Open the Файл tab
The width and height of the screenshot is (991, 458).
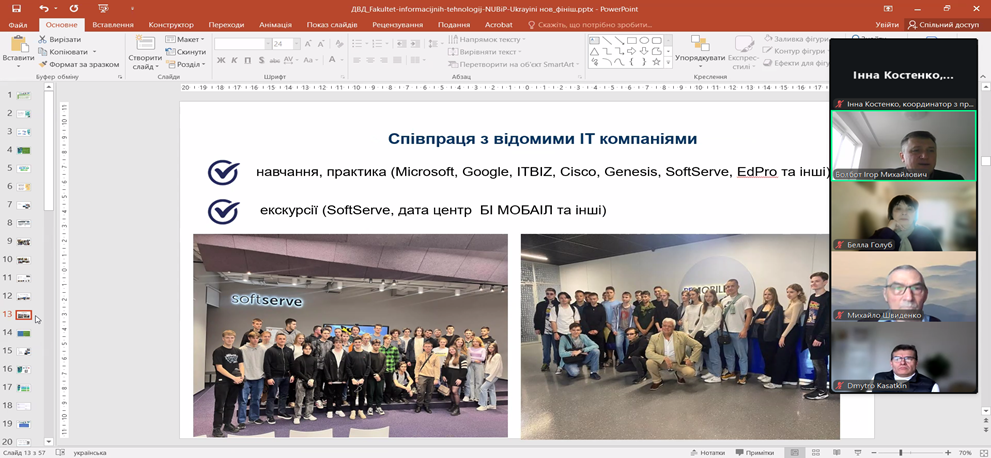pos(18,25)
